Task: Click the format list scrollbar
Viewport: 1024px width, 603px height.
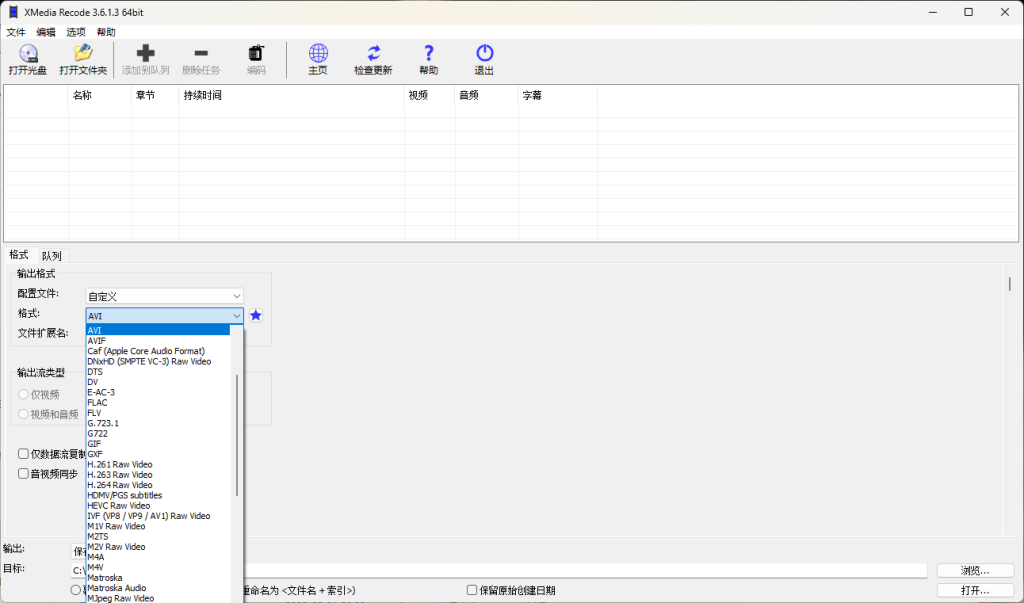Action: 237,435
